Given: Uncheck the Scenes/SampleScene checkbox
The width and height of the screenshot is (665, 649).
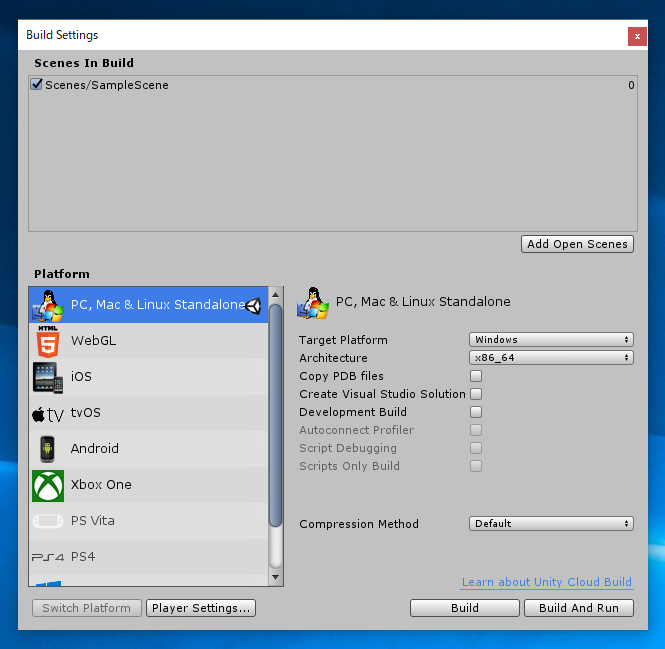Looking at the screenshot, I should coord(36,84).
